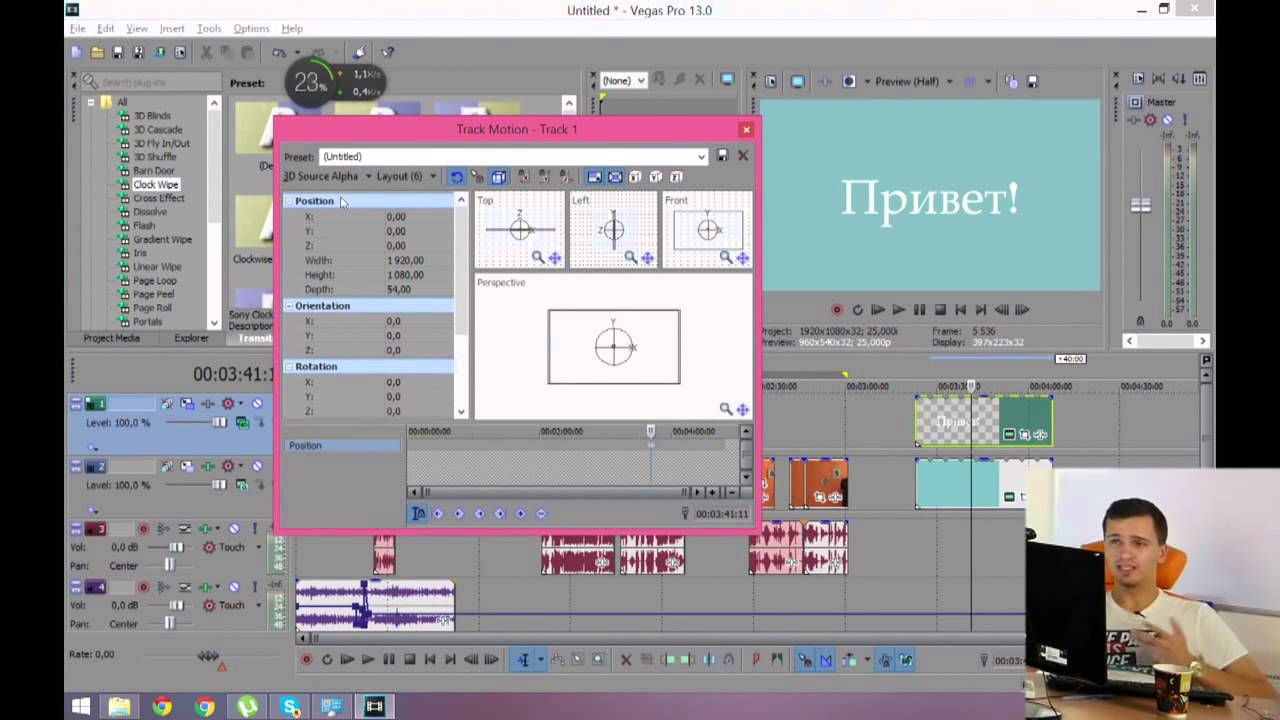This screenshot has height=720, width=1280.
Task: Click the Depth value 54,00
Action: [x=398, y=289]
